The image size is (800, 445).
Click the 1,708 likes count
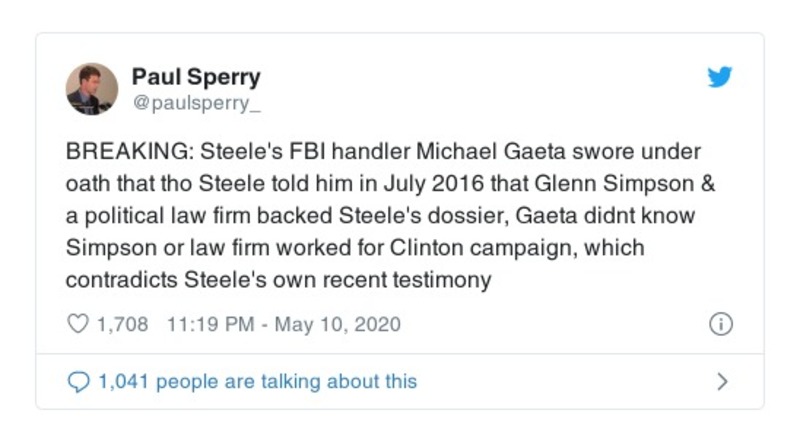click(x=123, y=324)
